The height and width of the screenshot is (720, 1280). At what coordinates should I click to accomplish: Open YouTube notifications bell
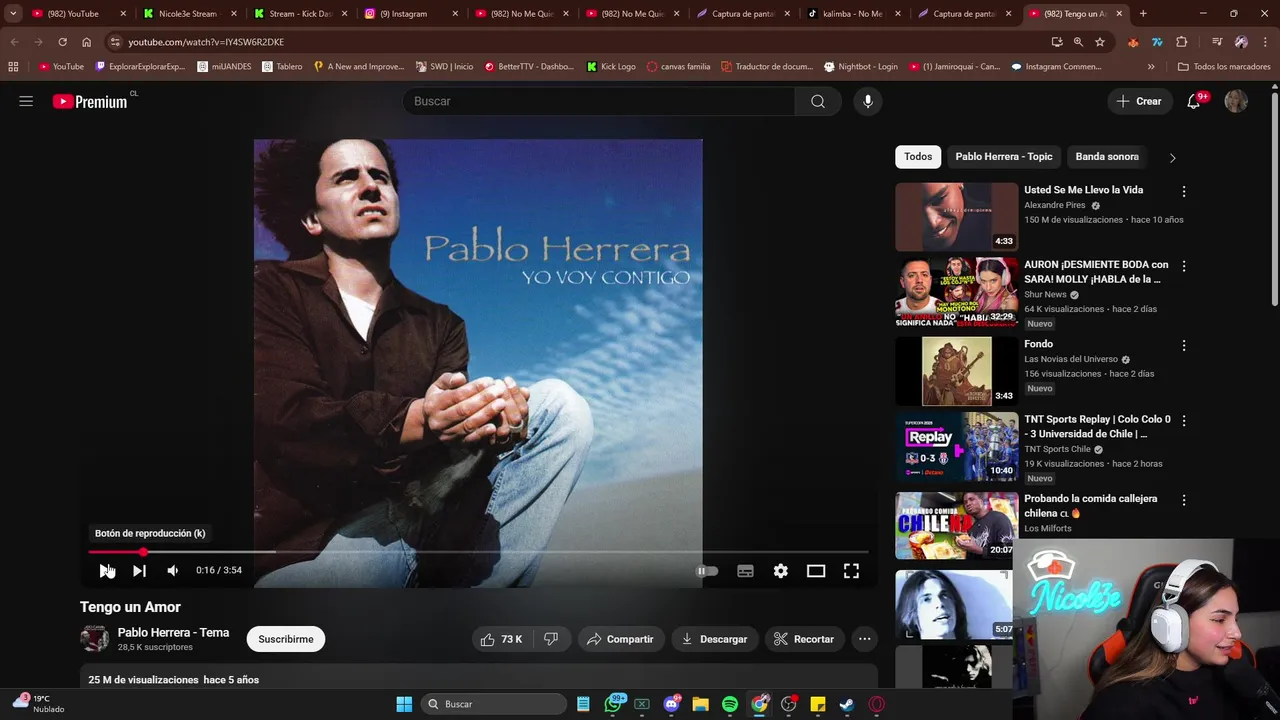coord(1193,101)
